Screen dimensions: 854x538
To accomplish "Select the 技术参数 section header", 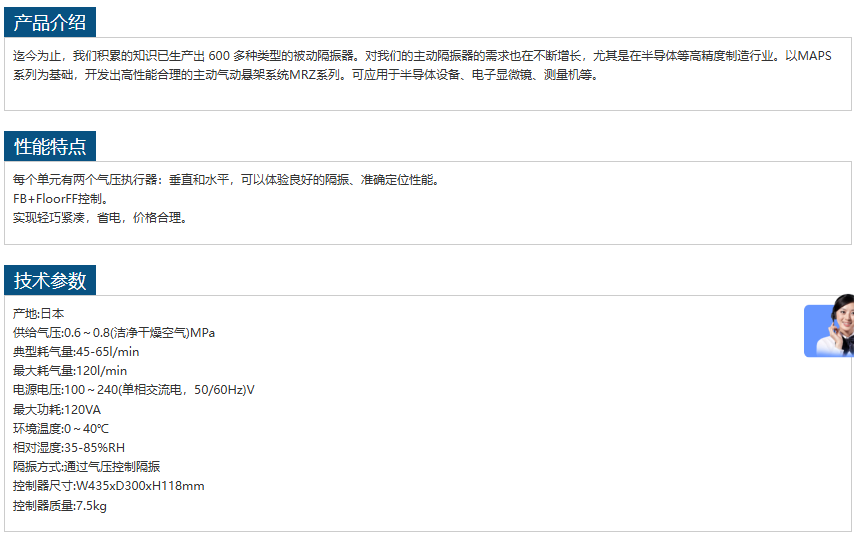I will [50, 280].
